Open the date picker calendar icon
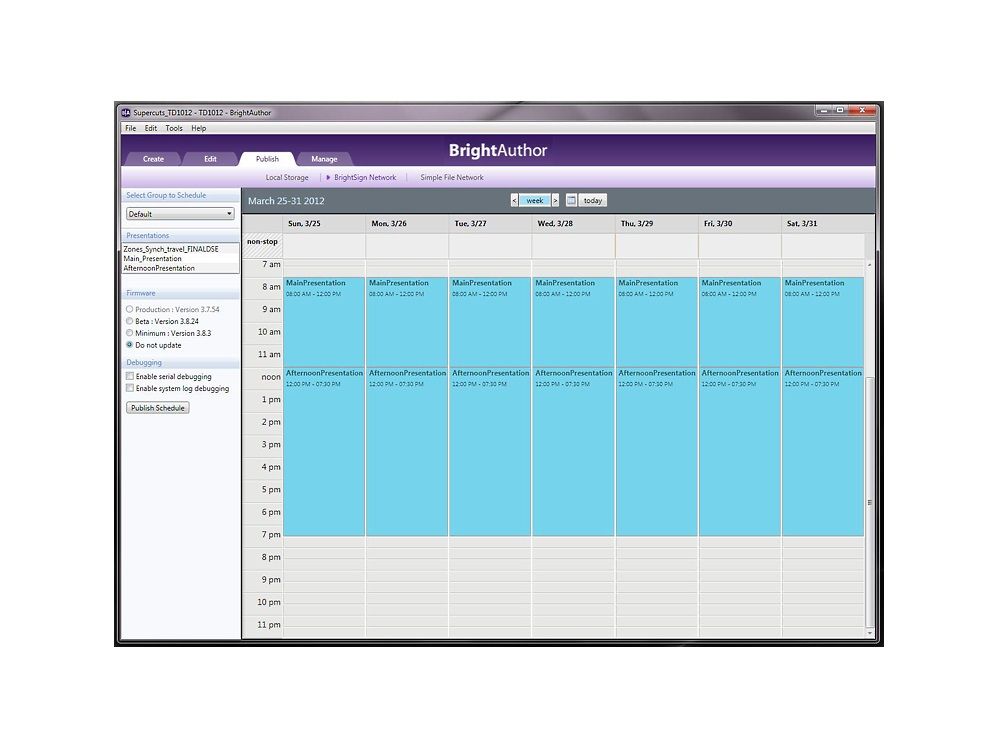 pos(571,200)
